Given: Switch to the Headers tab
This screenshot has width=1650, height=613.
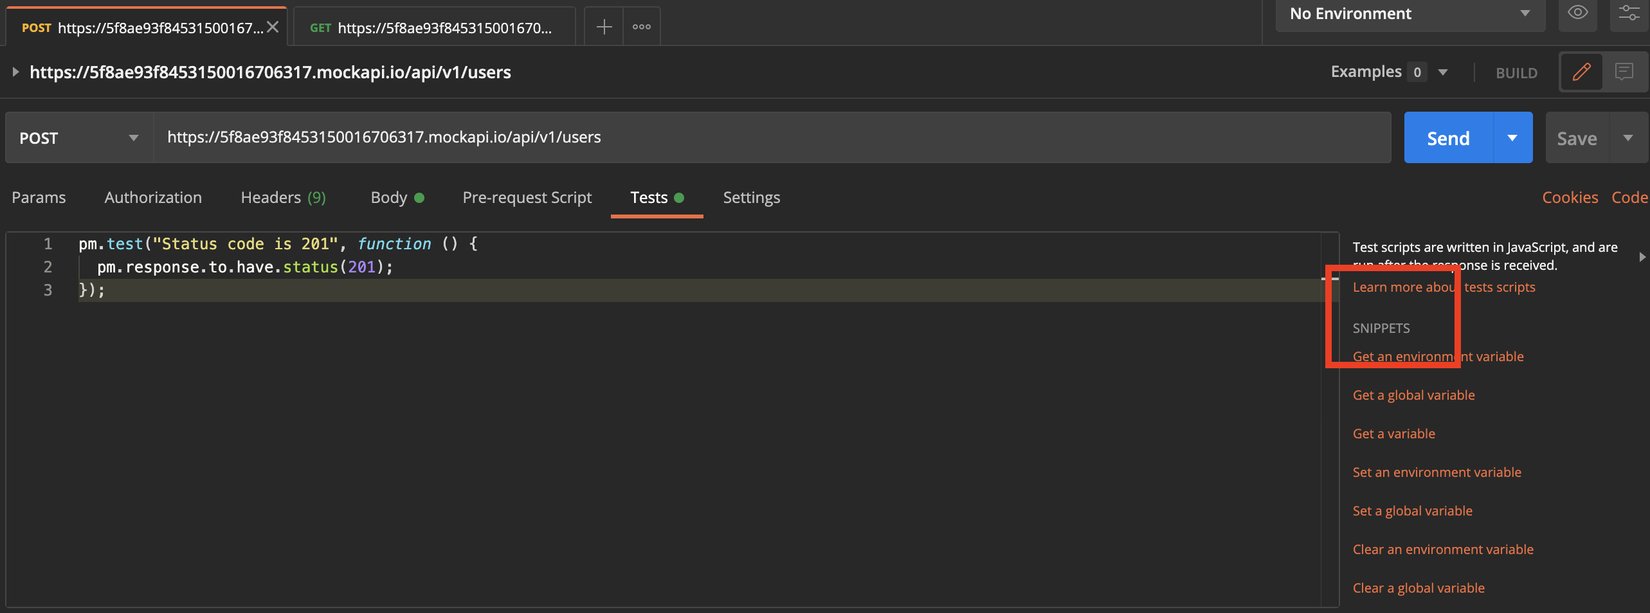Looking at the screenshot, I should click(x=283, y=197).
